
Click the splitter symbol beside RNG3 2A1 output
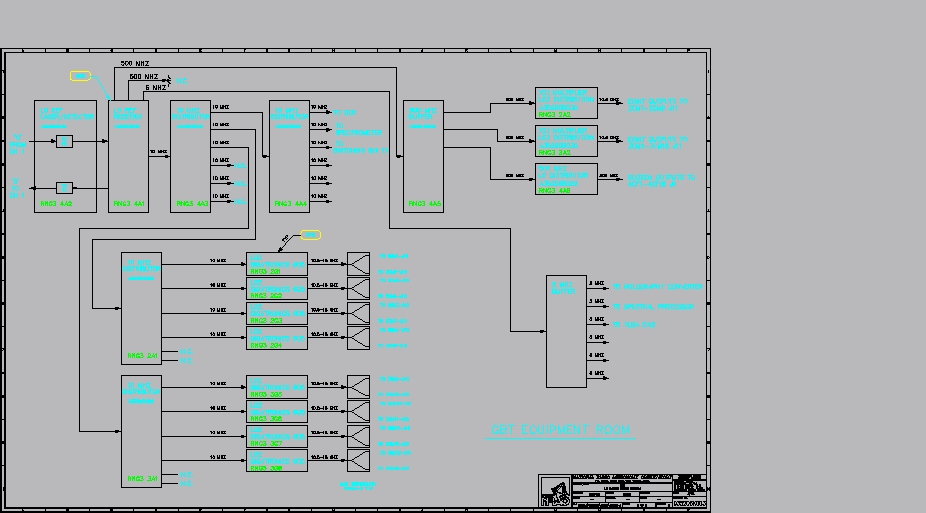358,264
